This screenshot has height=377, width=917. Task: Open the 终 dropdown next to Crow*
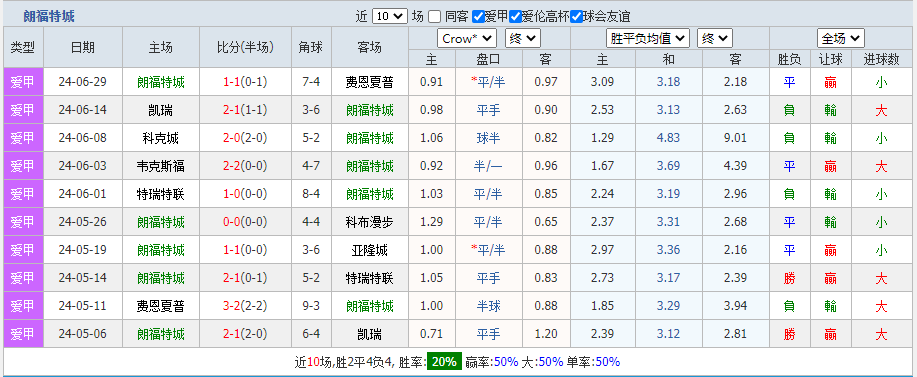click(523, 39)
